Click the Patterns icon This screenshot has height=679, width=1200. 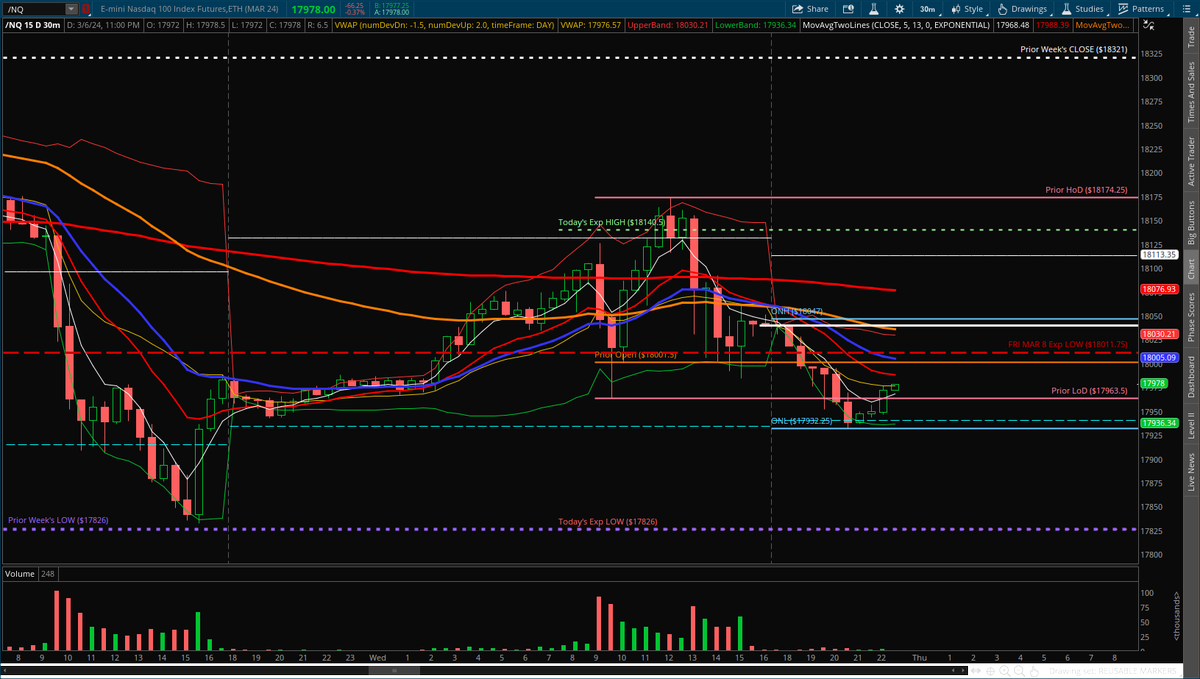1121,8
